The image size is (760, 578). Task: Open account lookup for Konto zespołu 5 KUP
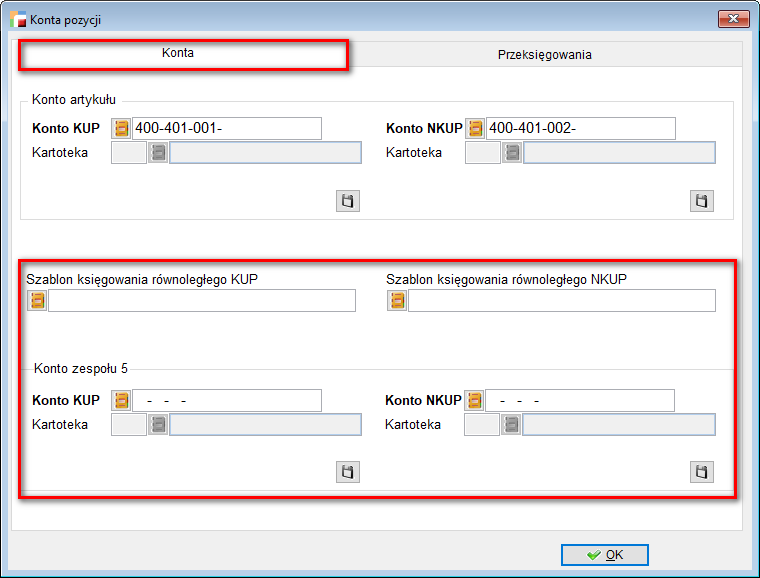coord(122,400)
